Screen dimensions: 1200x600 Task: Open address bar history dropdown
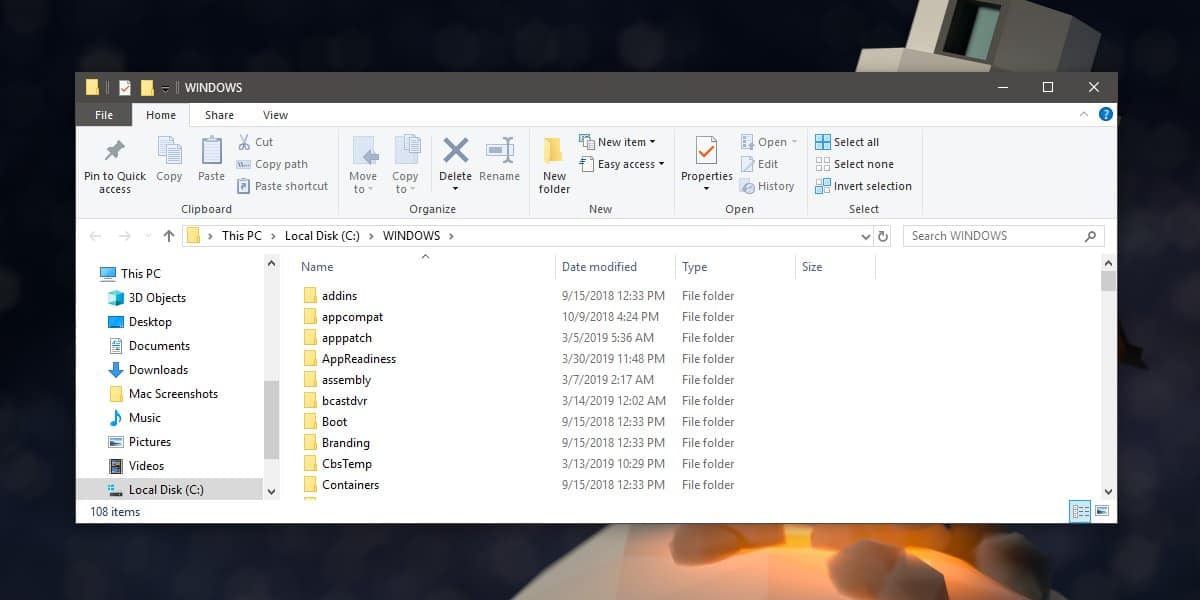[x=866, y=237]
